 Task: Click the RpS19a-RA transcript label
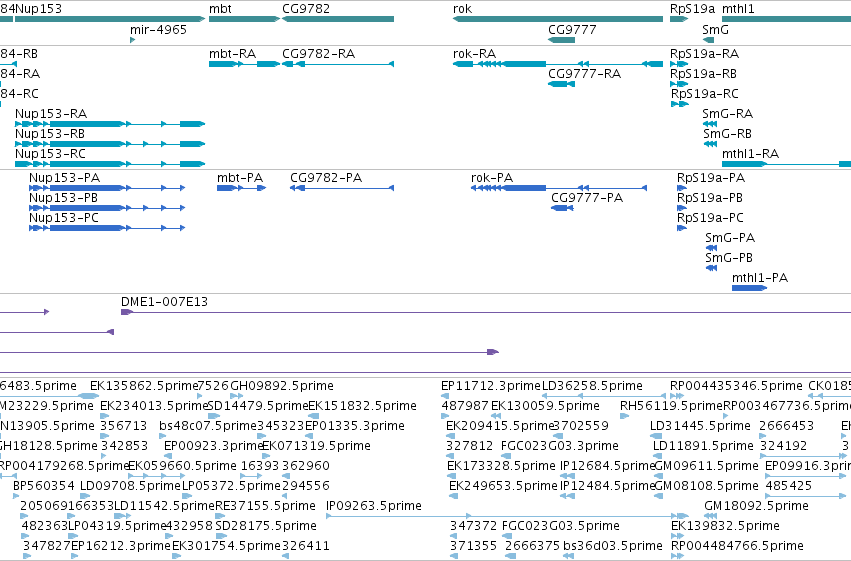[x=704, y=54]
